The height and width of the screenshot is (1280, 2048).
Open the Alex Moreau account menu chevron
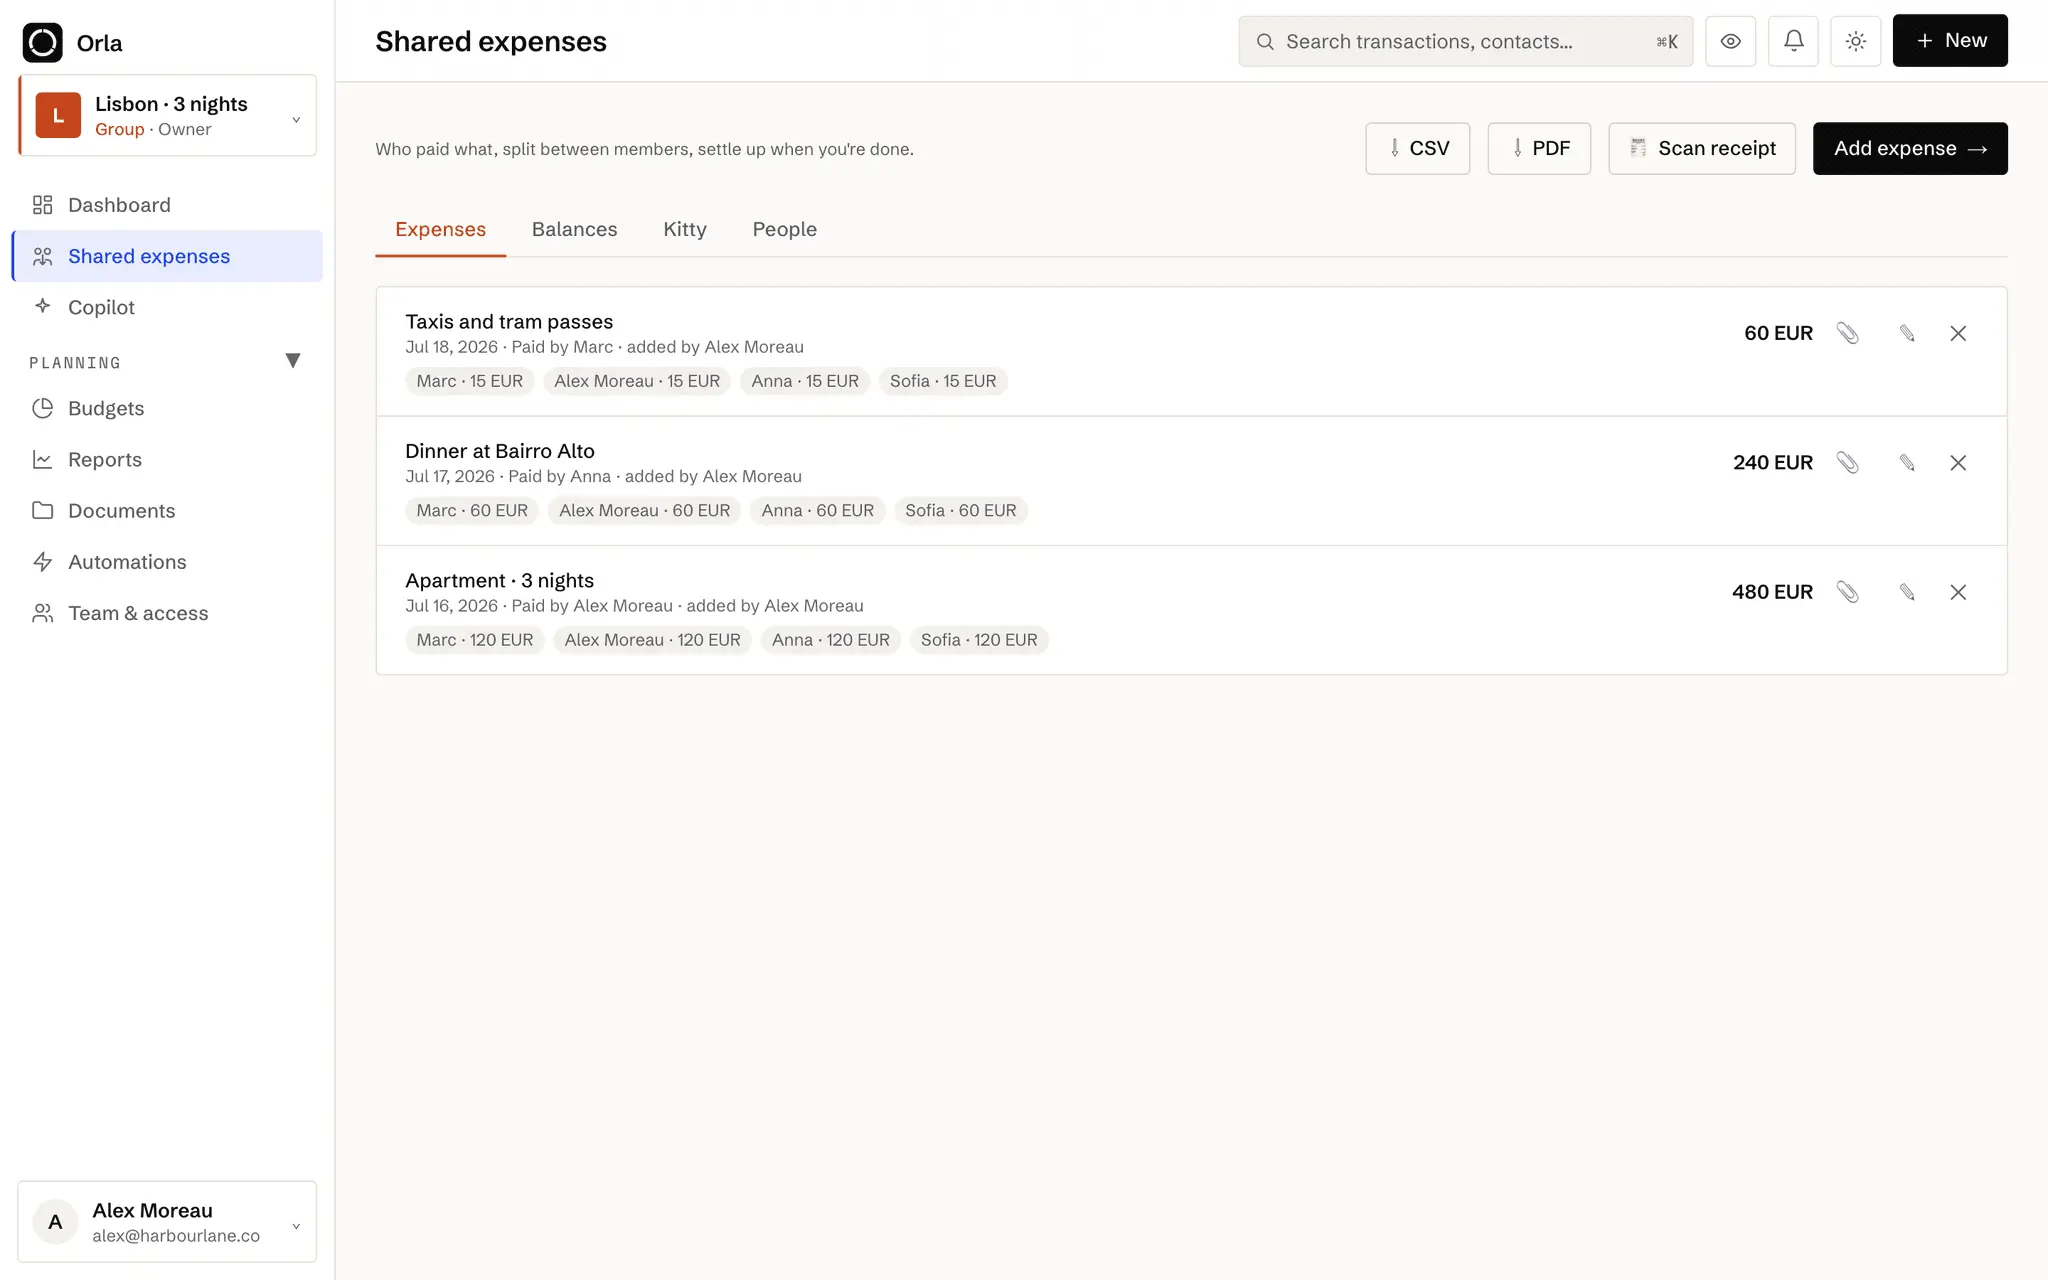(296, 1226)
